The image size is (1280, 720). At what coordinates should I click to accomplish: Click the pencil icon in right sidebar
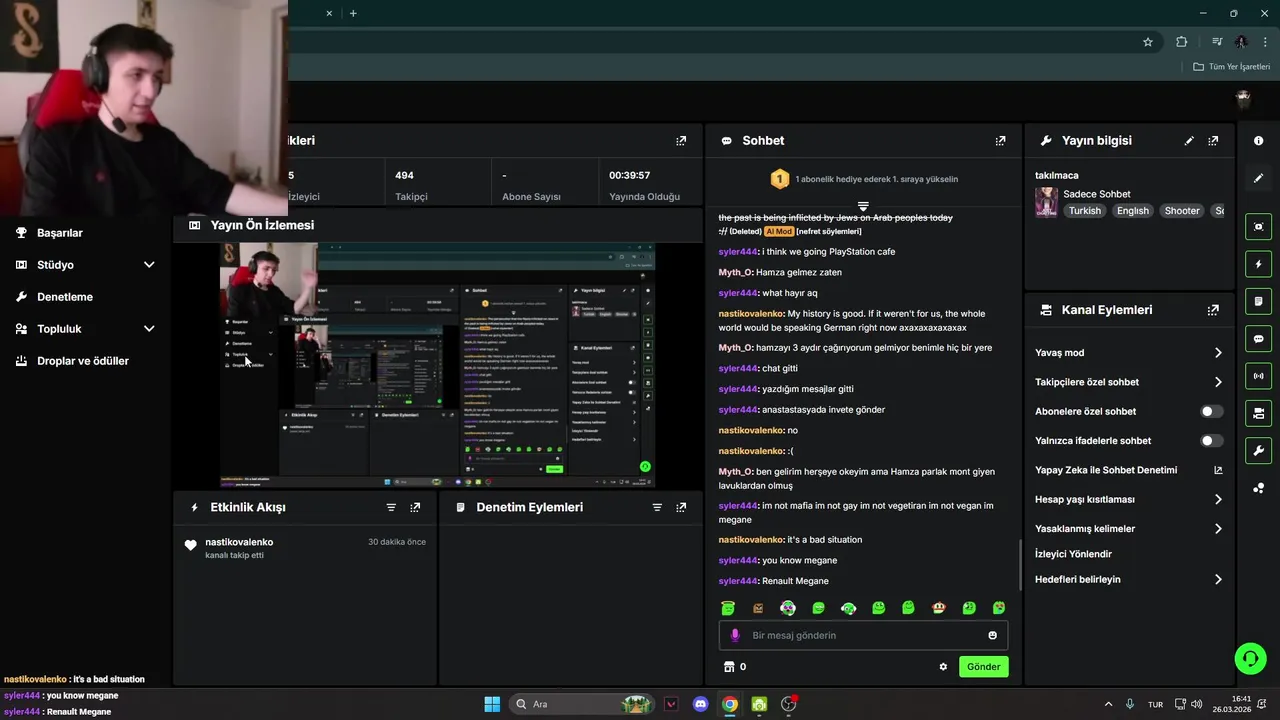1258,178
